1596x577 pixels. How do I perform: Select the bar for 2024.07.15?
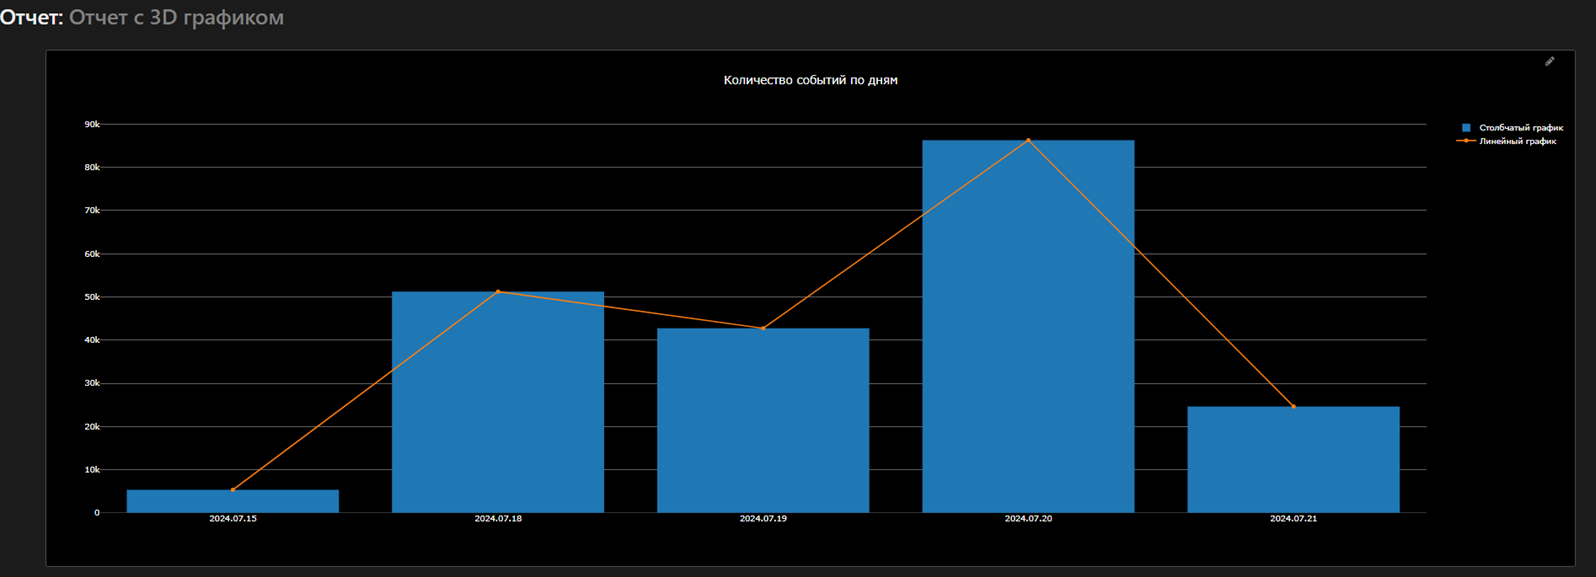tap(233, 501)
